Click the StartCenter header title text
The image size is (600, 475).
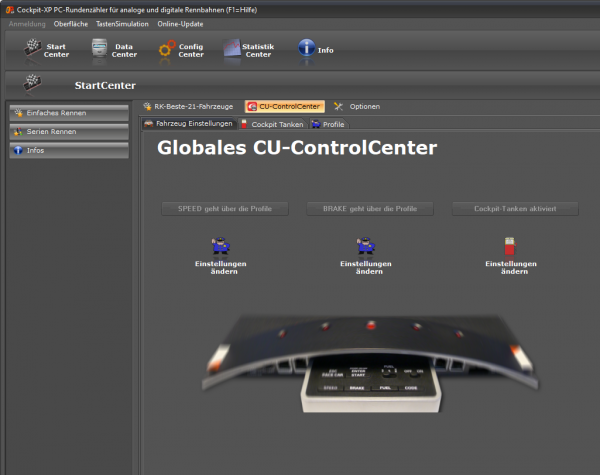pyautogui.click(x=105, y=85)
